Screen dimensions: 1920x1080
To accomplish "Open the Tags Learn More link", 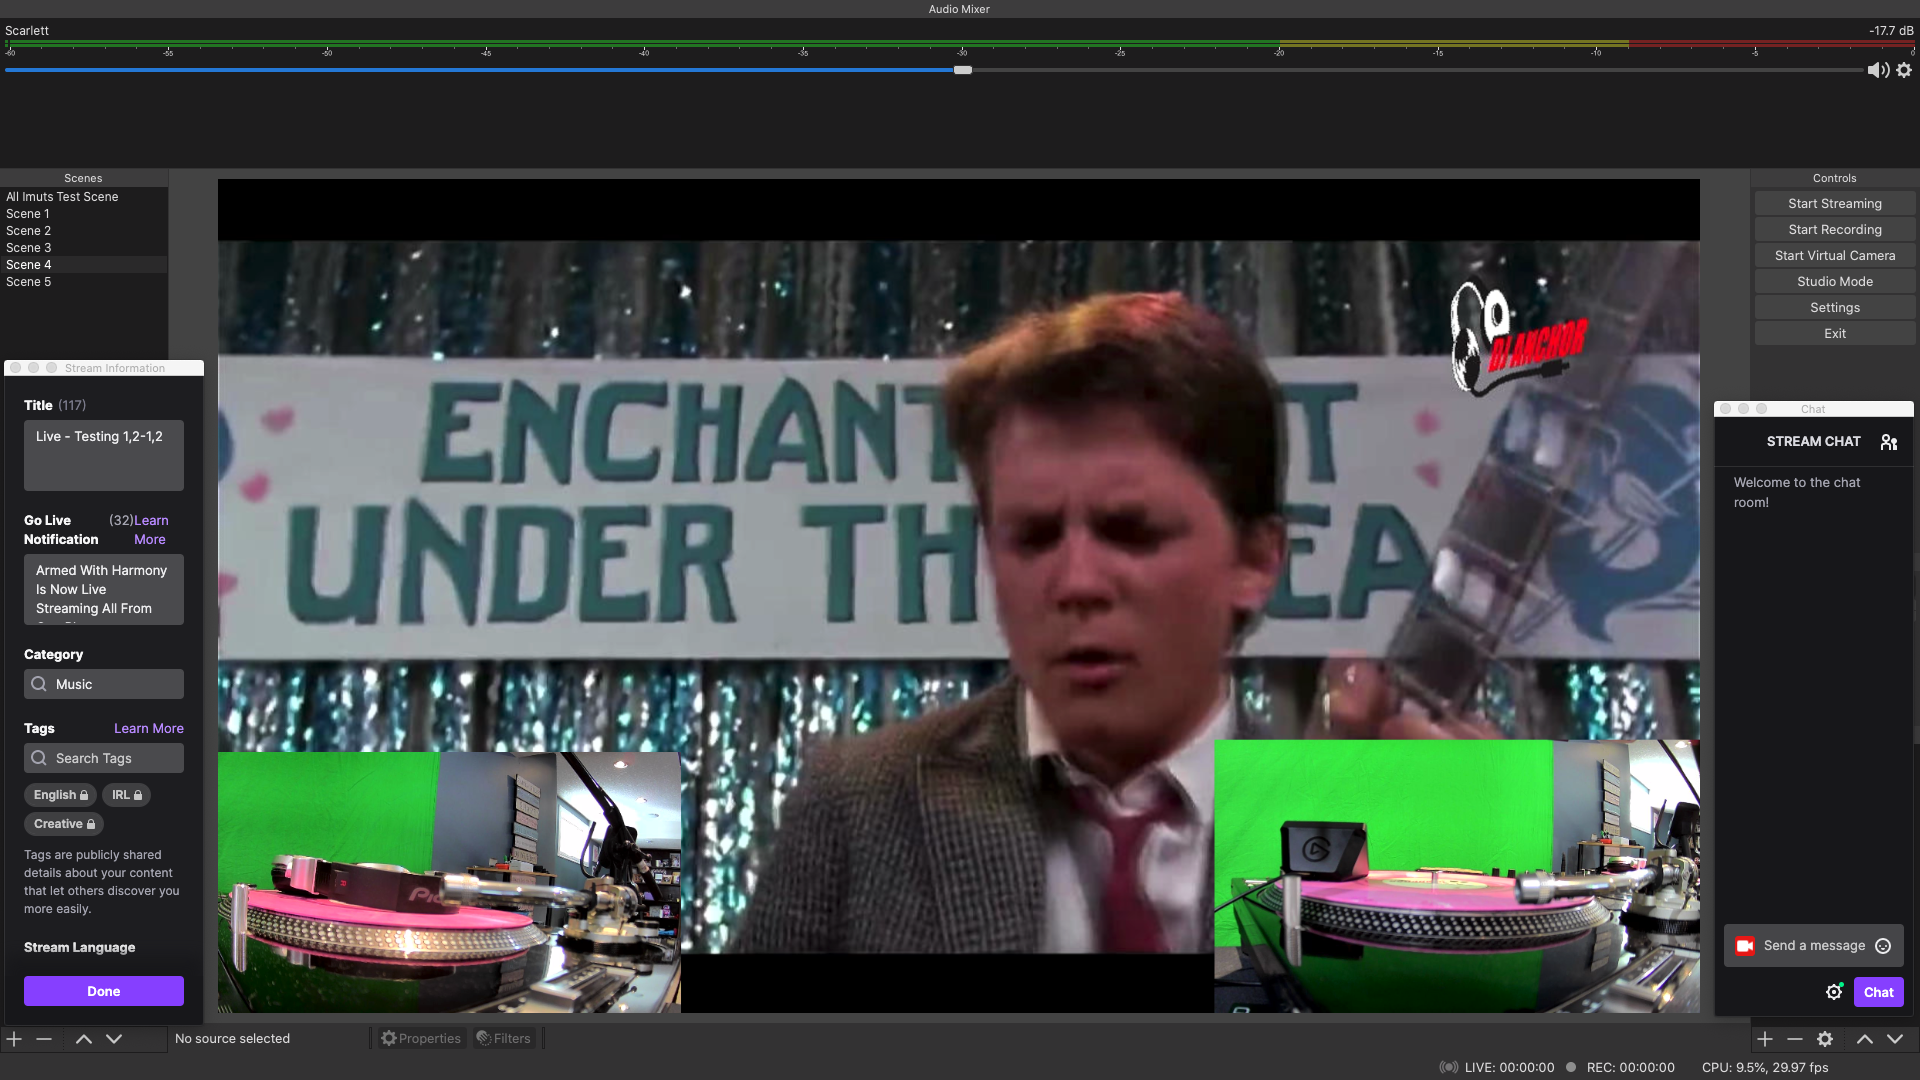I will coord(149,728).
